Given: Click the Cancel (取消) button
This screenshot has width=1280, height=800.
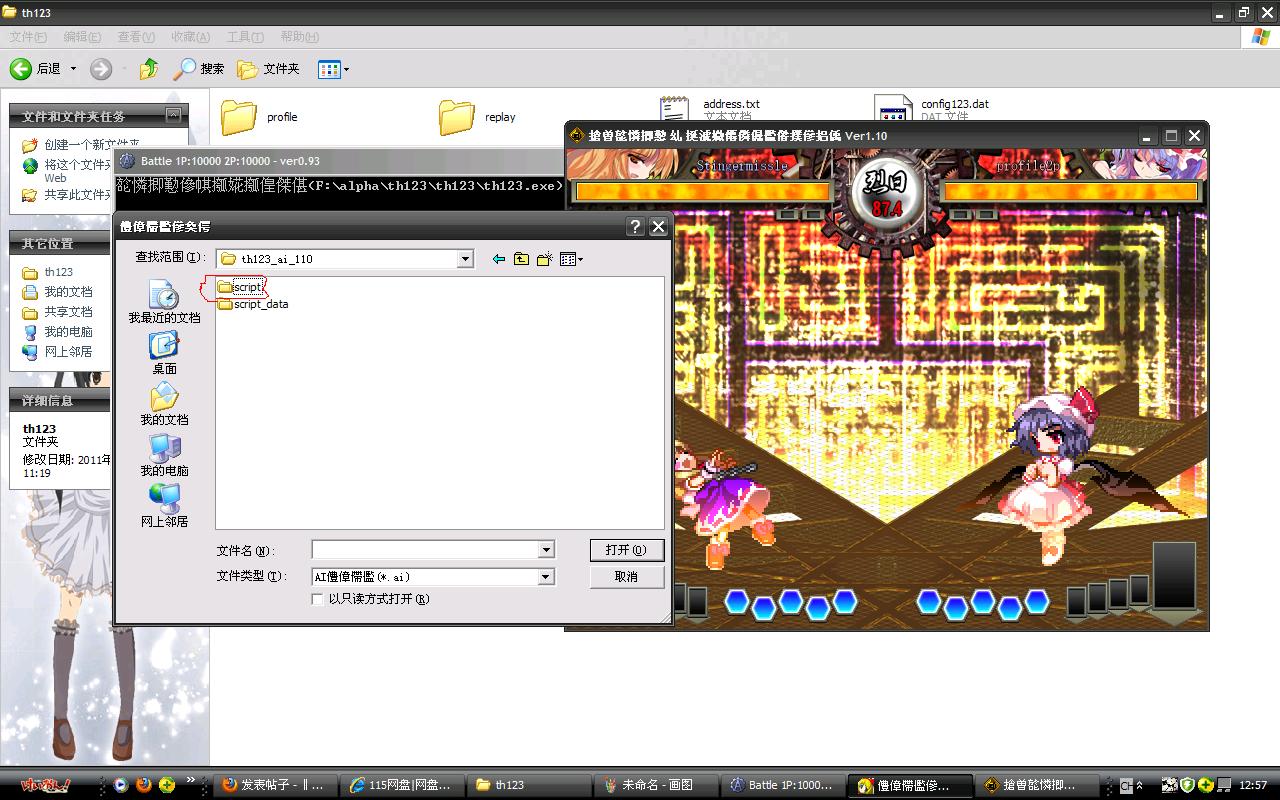Looking at the screenshot, I should 626,577.
